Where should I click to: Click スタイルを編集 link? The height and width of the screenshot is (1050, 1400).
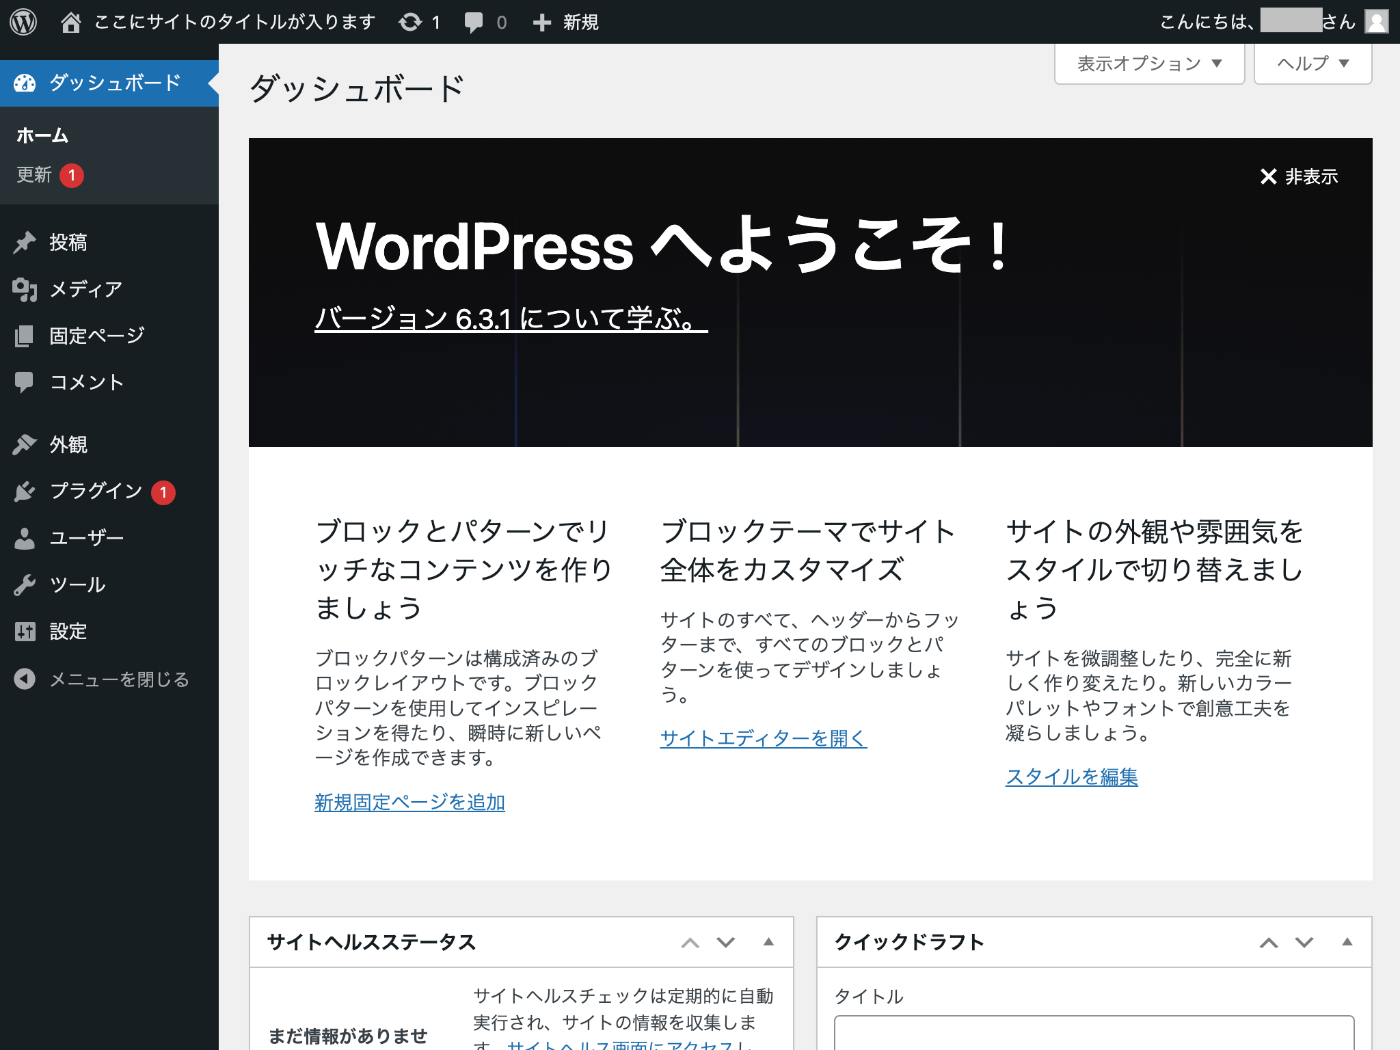(x=1072, y=777)
